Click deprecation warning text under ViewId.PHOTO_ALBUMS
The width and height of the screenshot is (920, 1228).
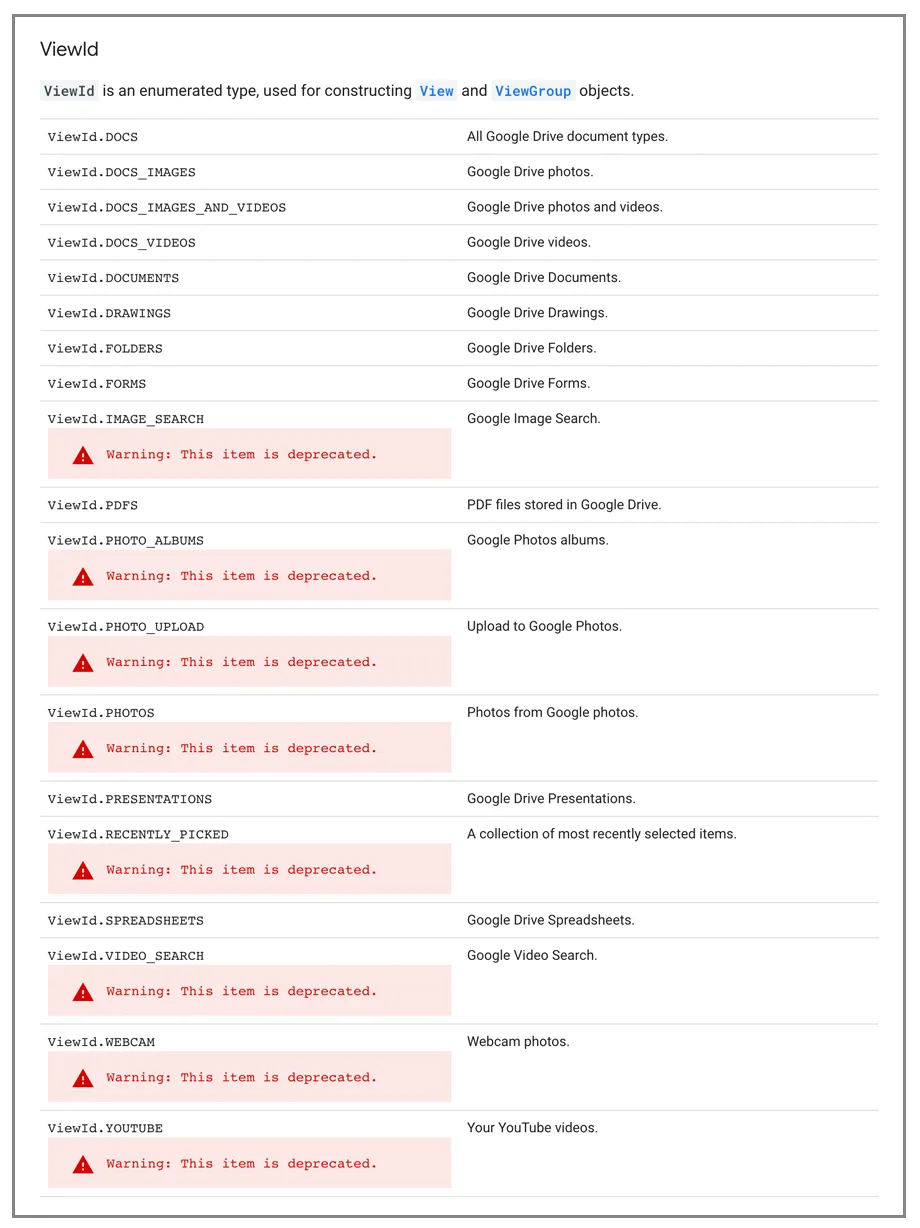[242, 576]
